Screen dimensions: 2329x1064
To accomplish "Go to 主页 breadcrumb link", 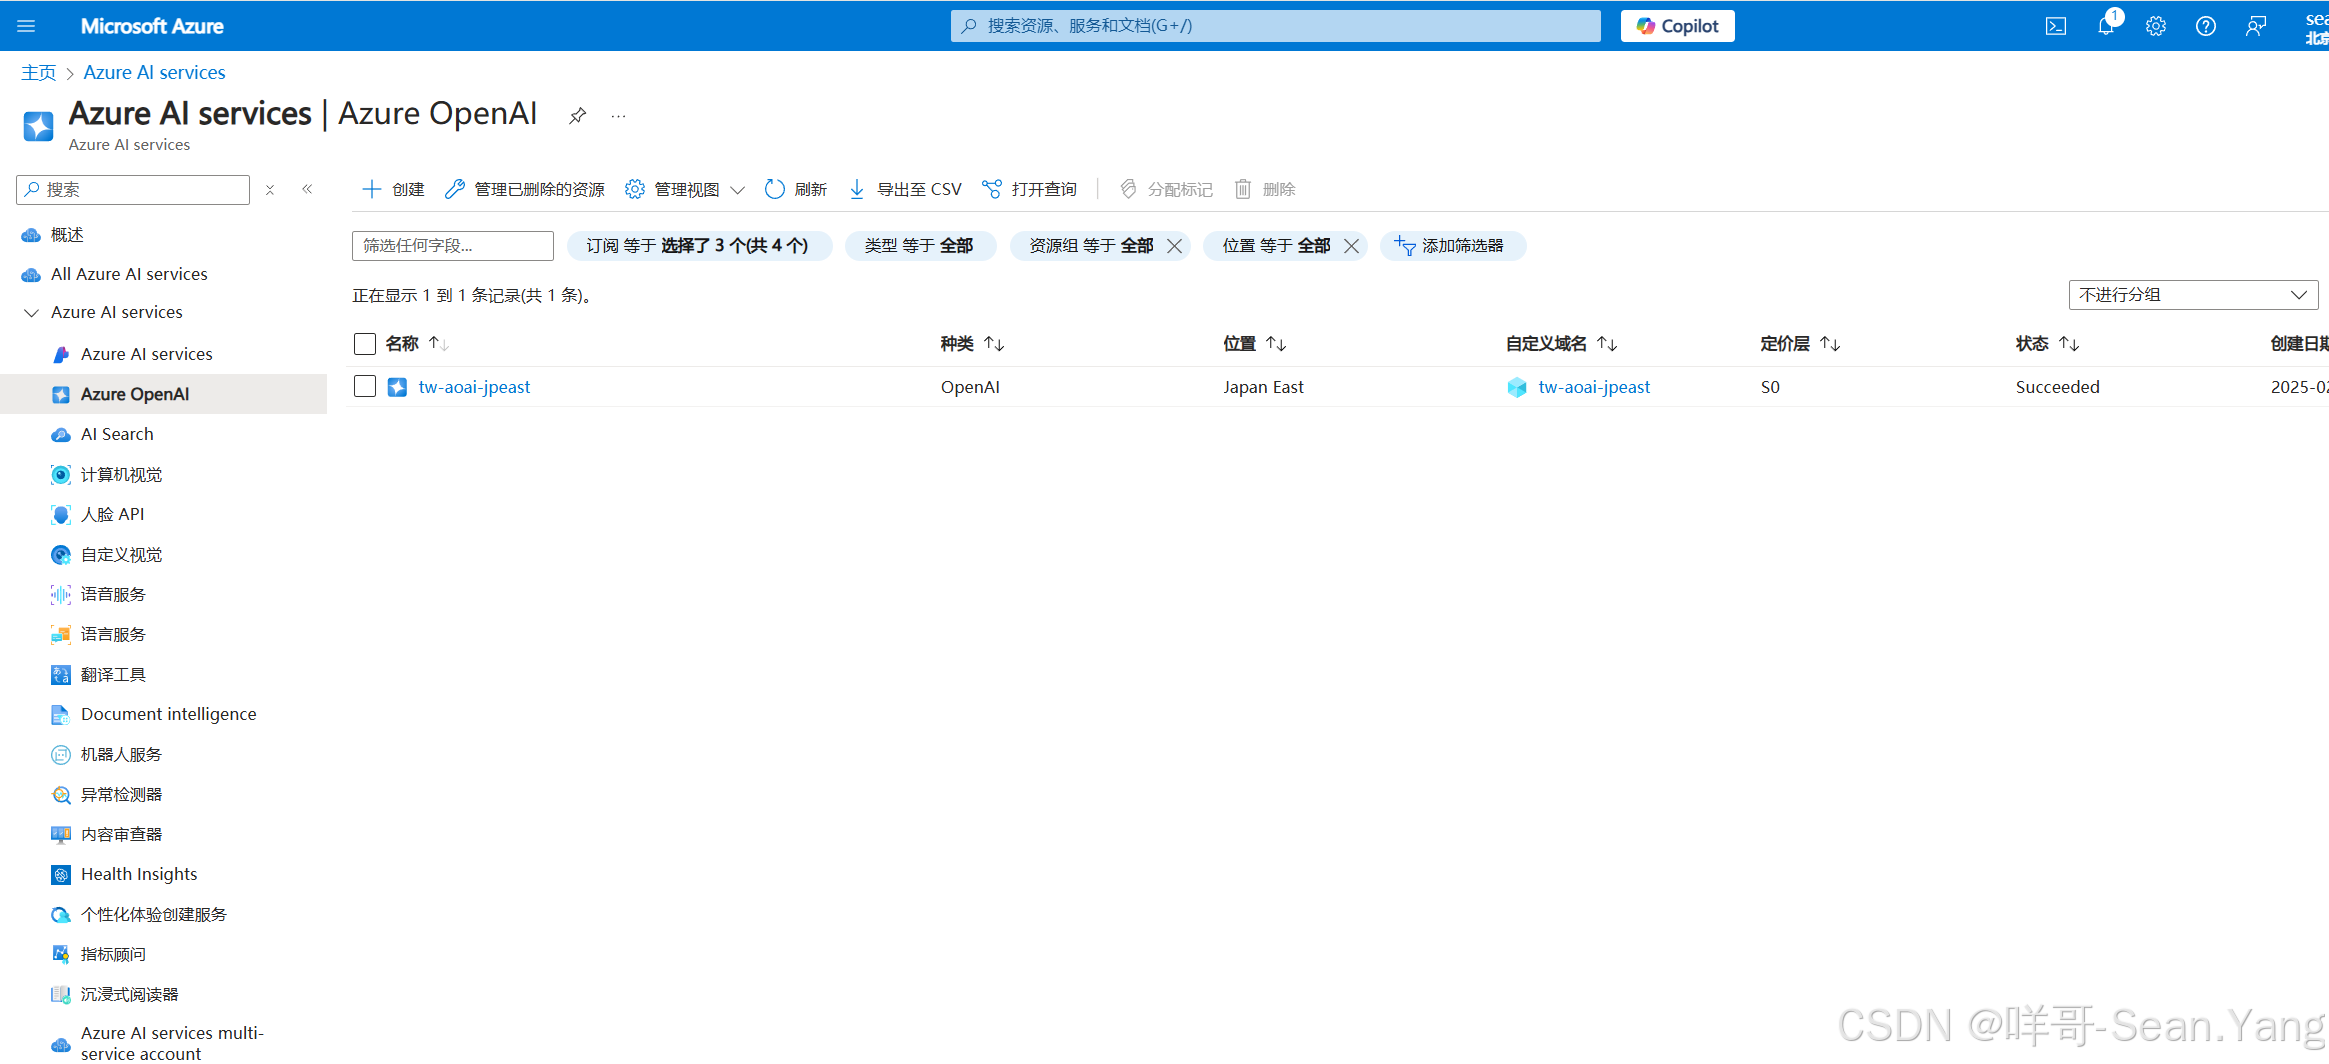I will pyautogui.click(x=39, y=73).
